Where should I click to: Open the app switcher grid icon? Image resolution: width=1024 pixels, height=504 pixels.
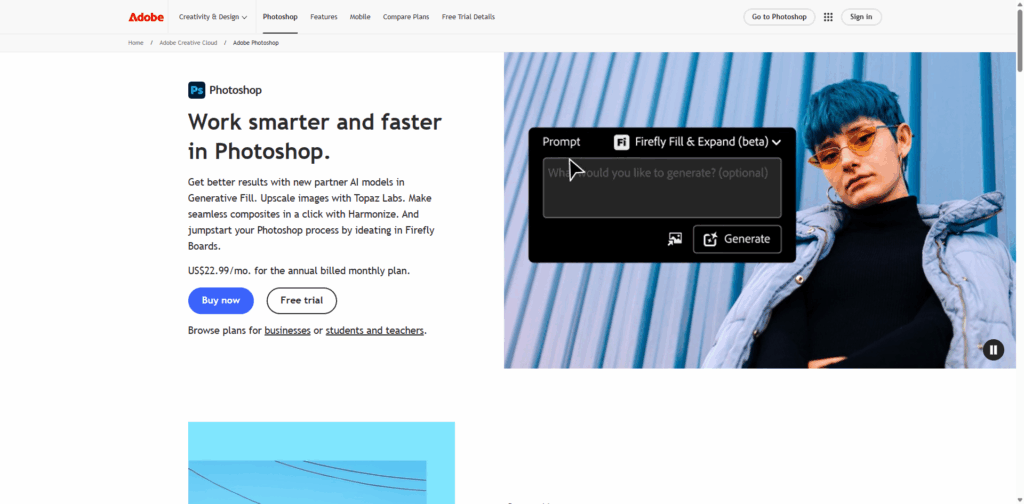[828, 17]
